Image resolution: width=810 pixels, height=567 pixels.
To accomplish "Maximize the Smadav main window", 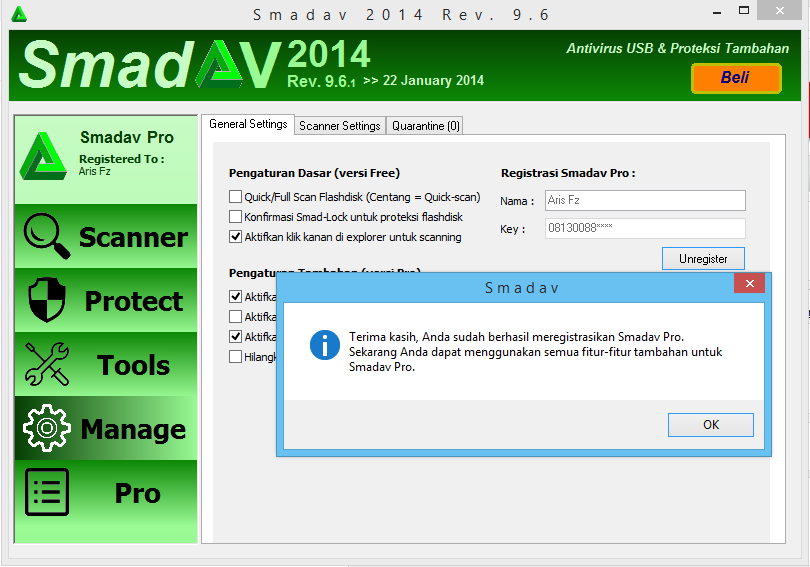I will tap(743, 10).
